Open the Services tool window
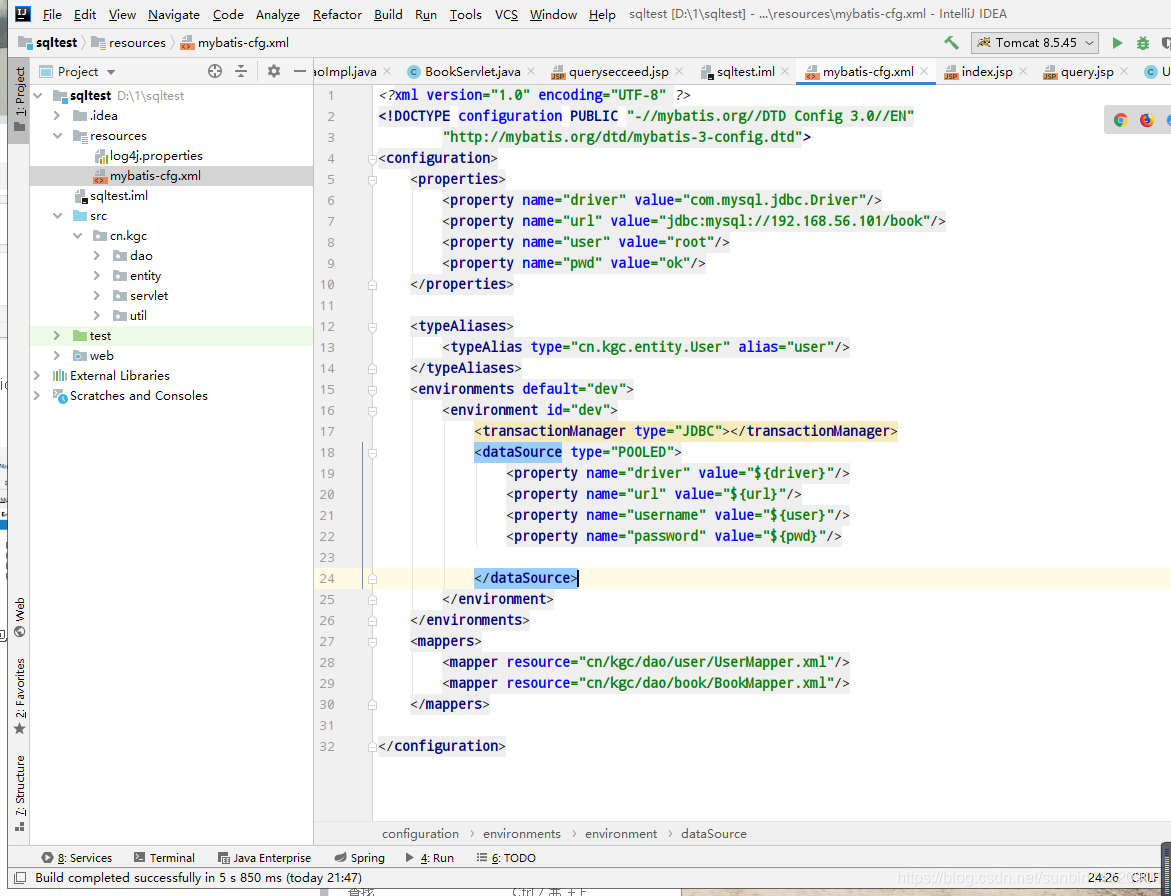Image resolution: width=1171 pixels, height=896 pixels. pos(77,858)
